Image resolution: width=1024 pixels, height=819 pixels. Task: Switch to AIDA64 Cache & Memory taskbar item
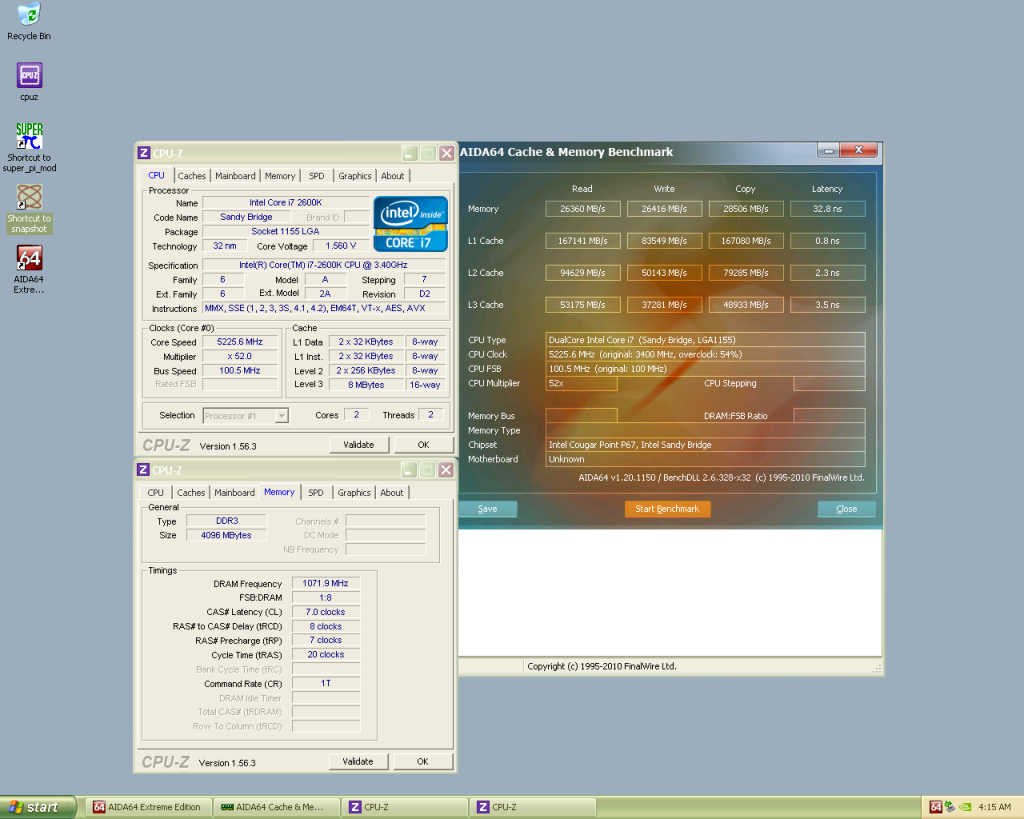[x=276, y=807]
